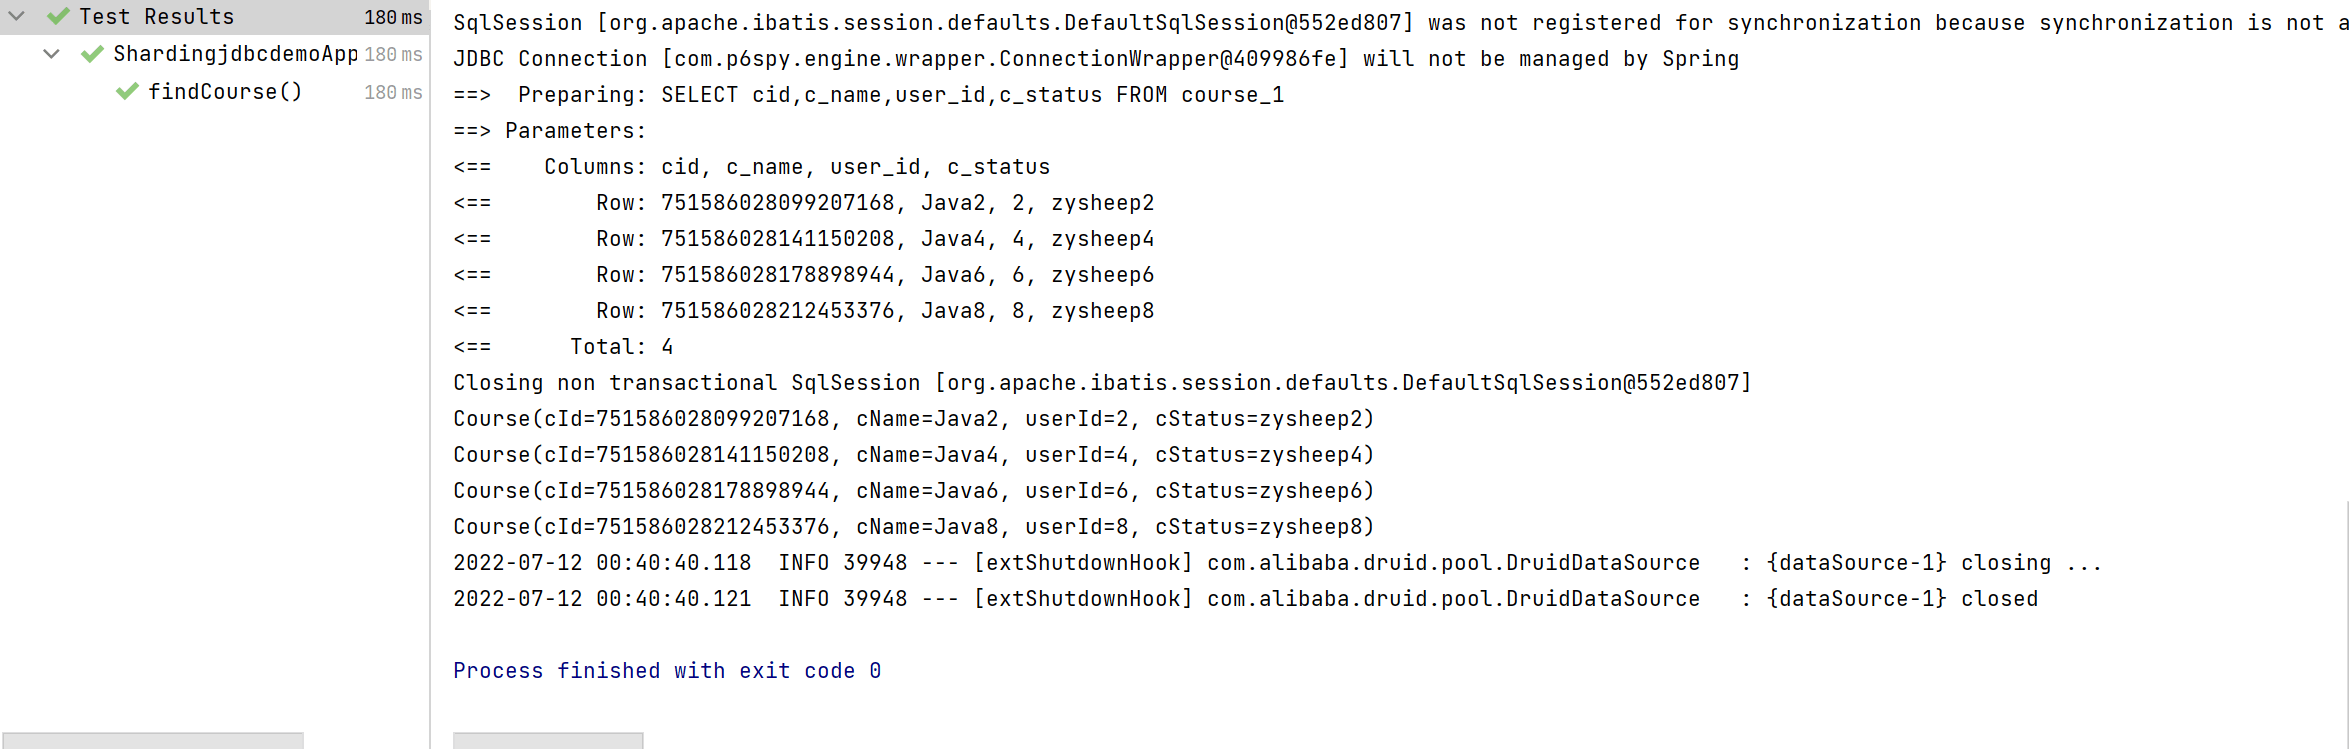The height and width of the screenshot is (749, 2349).
Task: Select the ShardingjdbcdemoApp test class
Action: 235,54
